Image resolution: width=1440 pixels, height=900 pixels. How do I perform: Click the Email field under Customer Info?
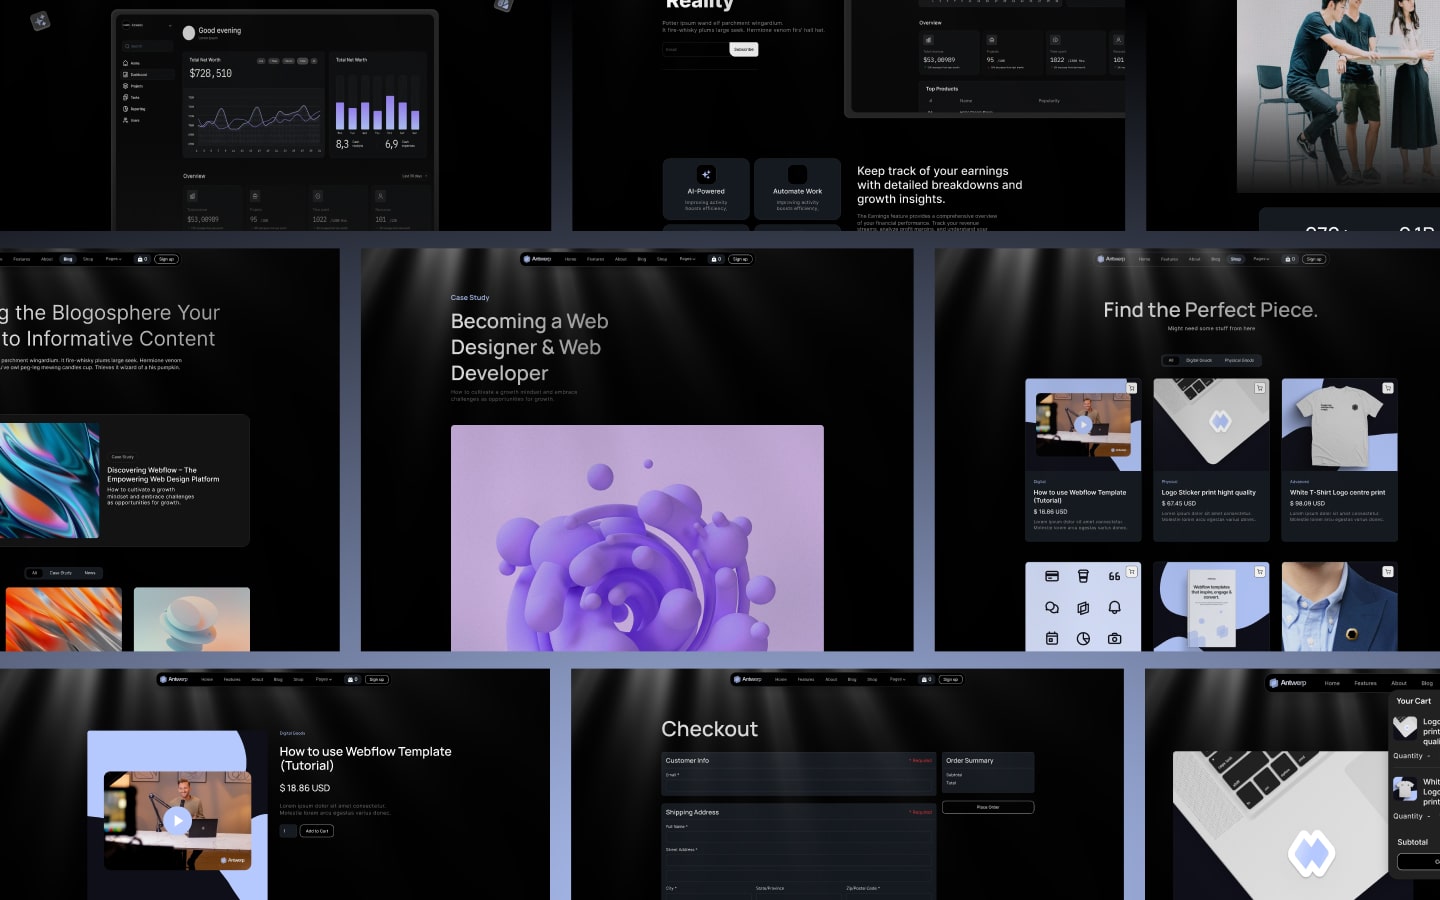tap(798, 786)
